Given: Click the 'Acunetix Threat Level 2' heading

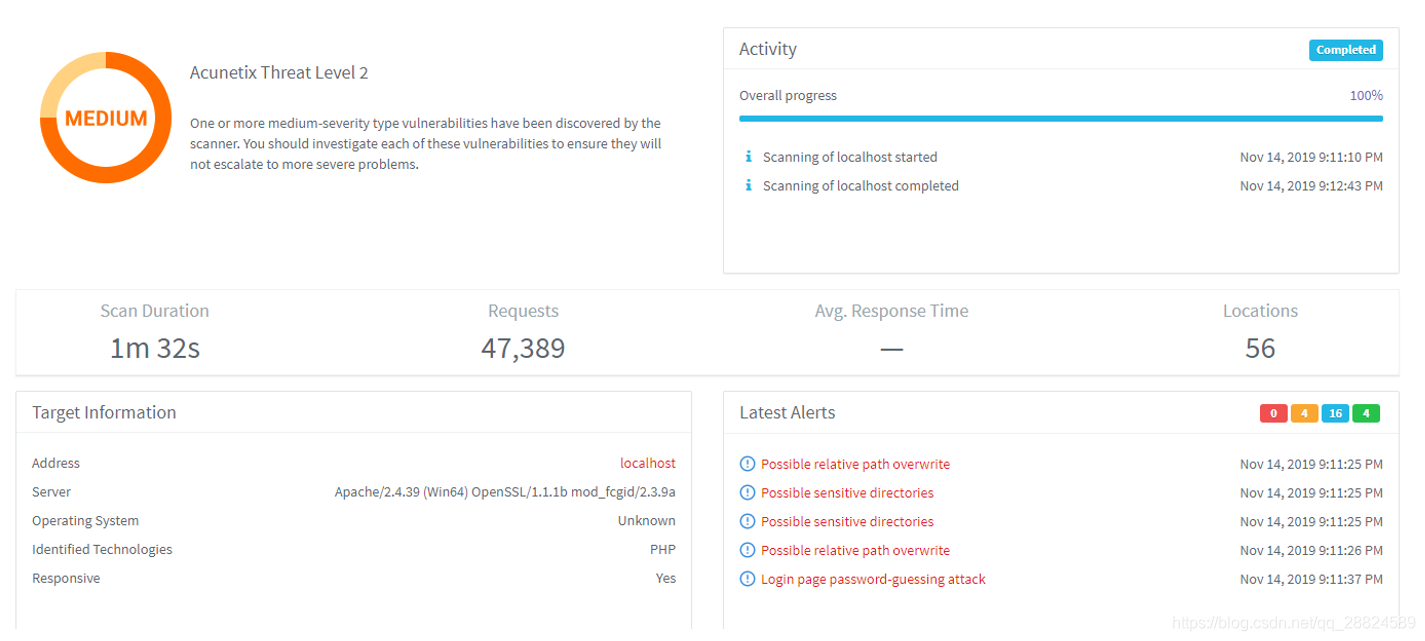Looking at the screenshot, I should click(x=279, y=73).
